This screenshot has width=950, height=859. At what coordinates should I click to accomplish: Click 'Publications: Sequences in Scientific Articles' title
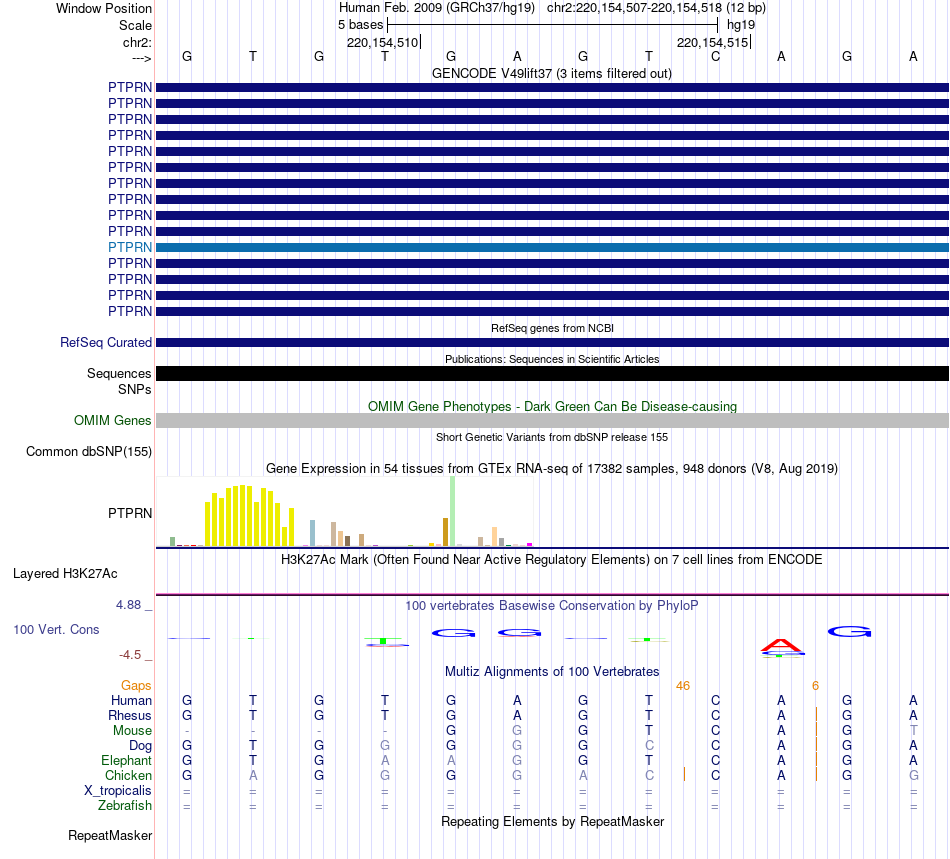[x=552, y=359]
